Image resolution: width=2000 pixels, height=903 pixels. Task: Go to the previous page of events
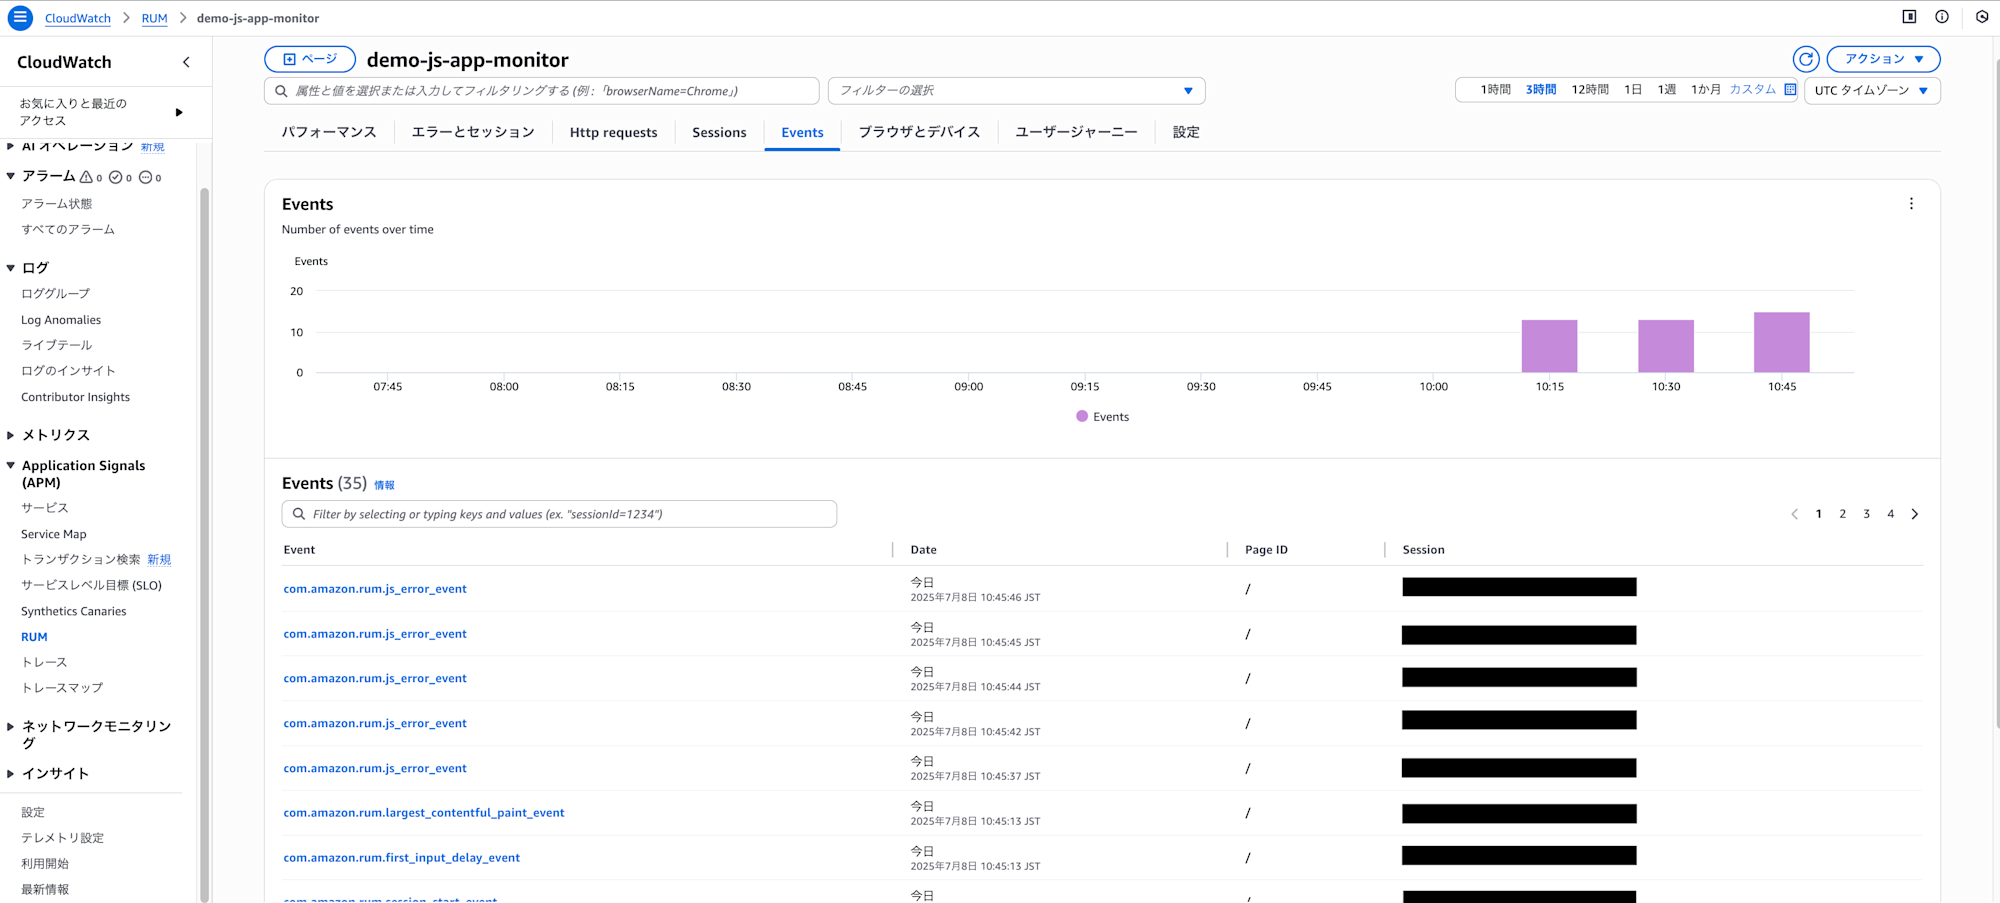click(x=1794, y=514)
